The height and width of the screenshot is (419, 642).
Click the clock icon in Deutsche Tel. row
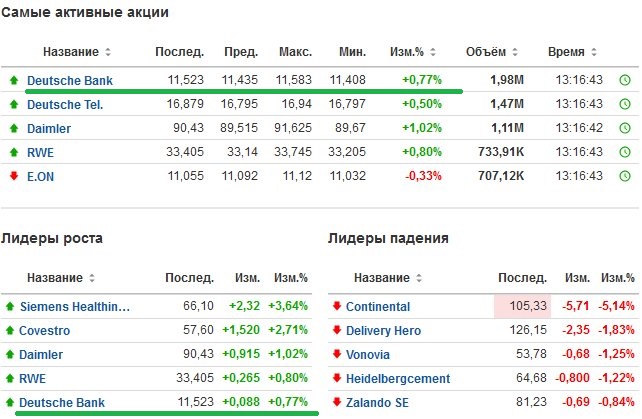(x=625, y=104)
